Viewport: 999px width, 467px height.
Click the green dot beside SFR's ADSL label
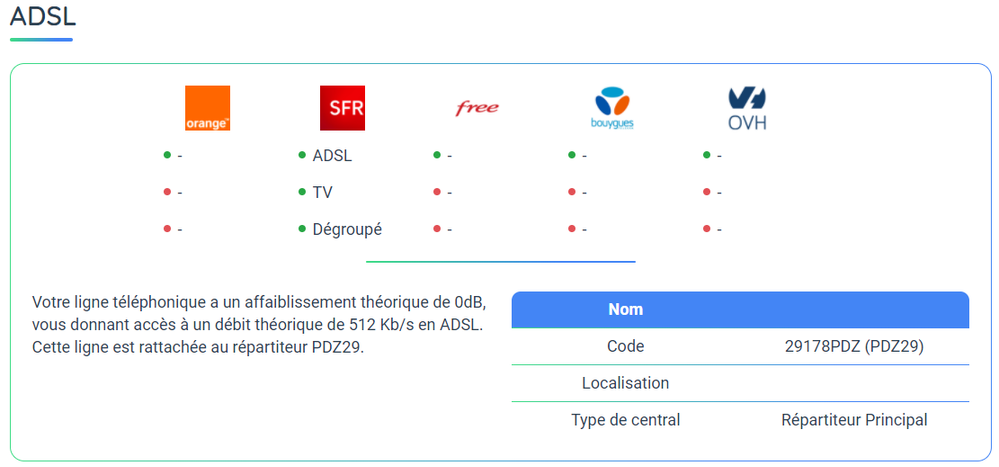click(302, 155)
